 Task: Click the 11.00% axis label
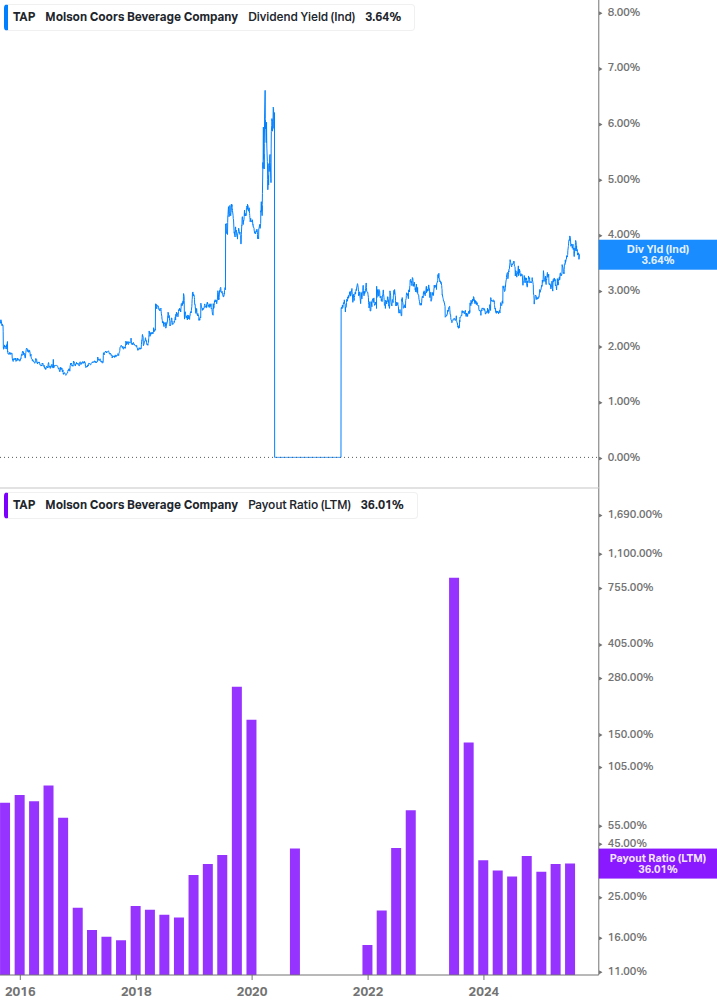627,971
